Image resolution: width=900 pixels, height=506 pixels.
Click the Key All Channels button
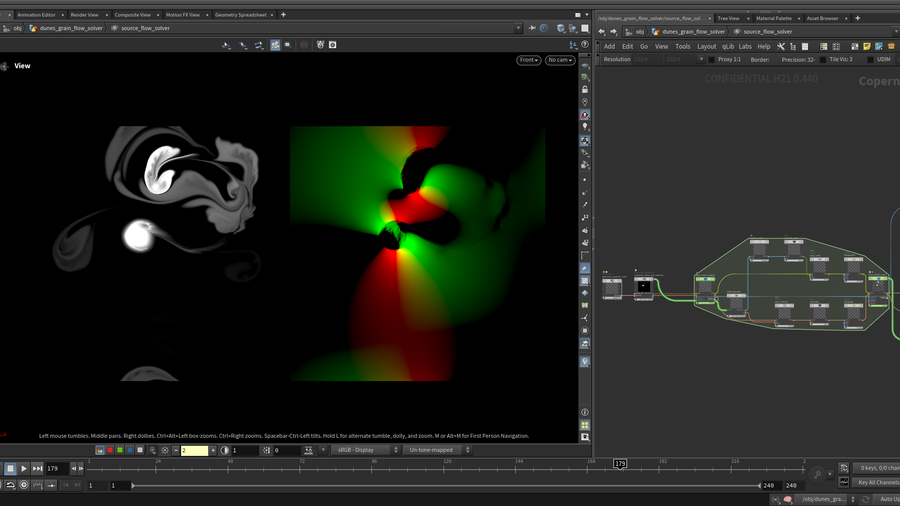[x=877, y=482]
